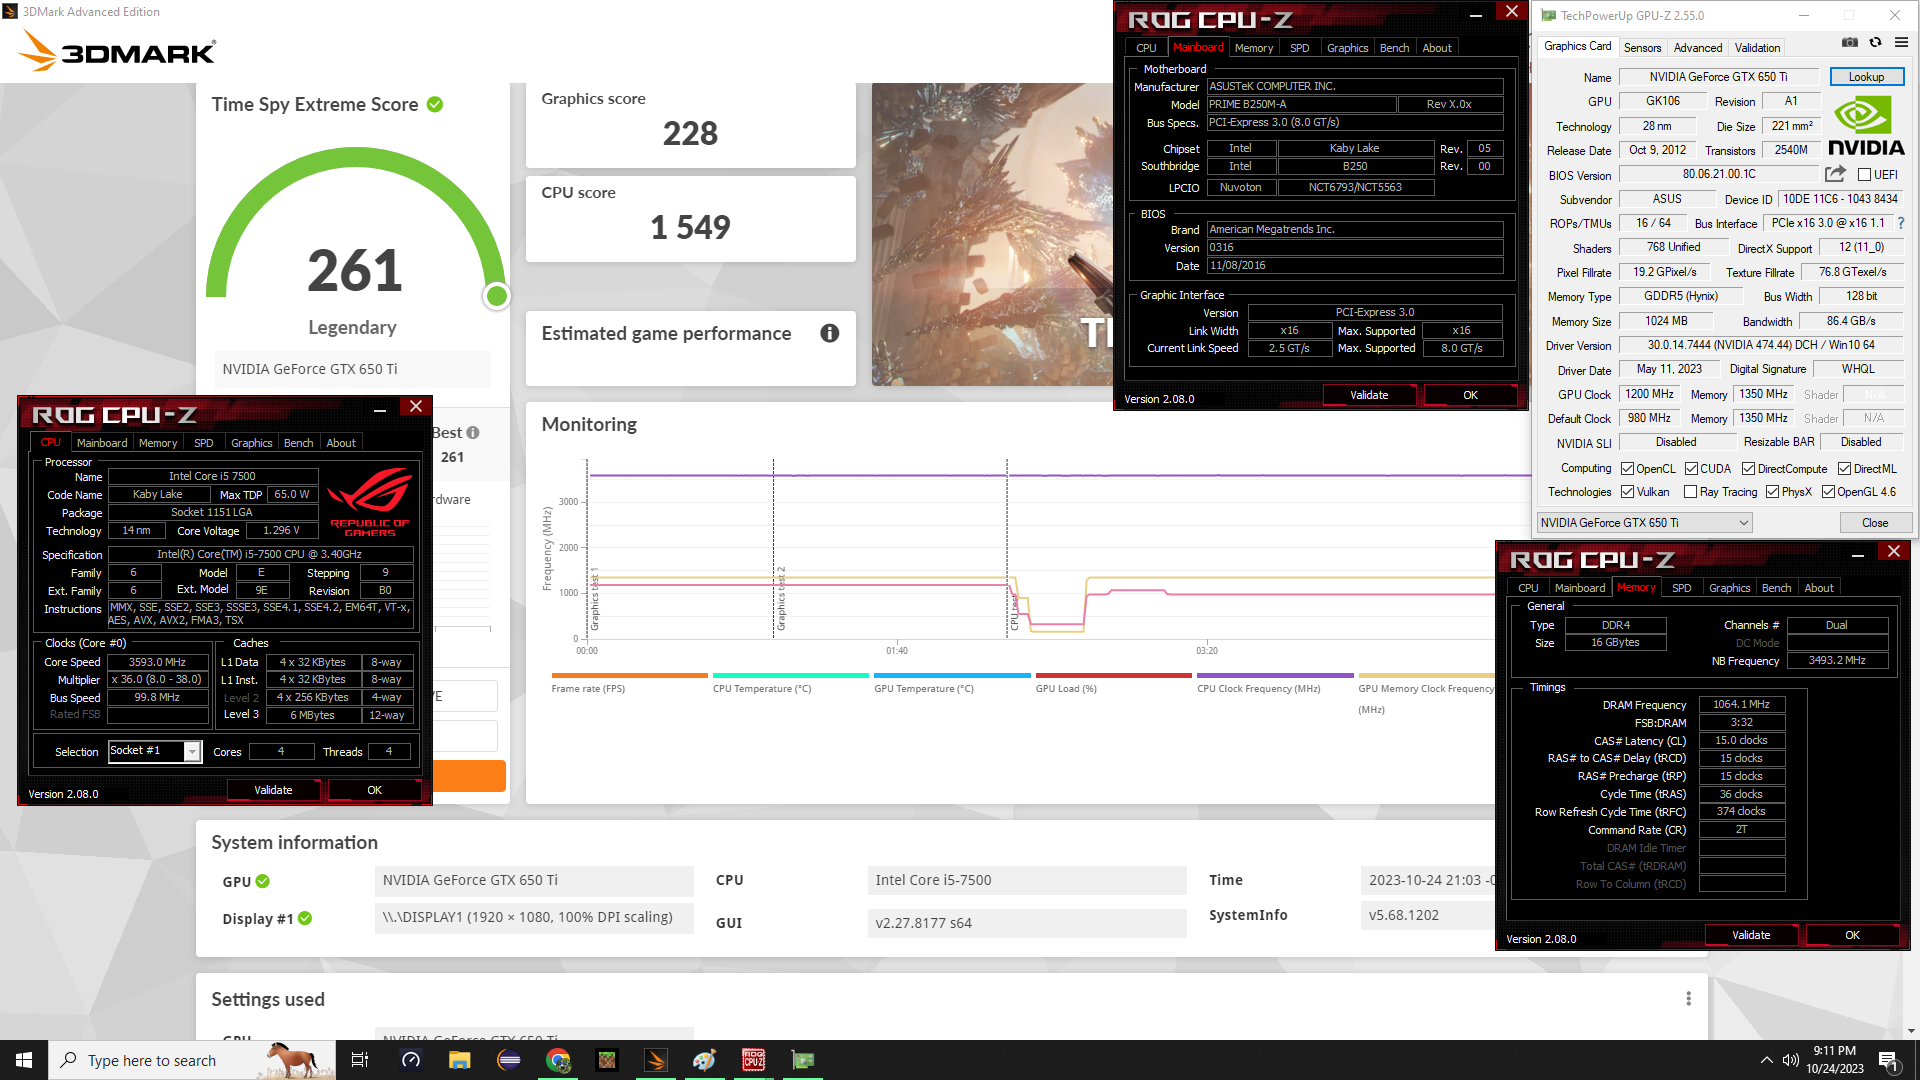Click Frame rate (FPS) orange legend bar

coord(629,676)
